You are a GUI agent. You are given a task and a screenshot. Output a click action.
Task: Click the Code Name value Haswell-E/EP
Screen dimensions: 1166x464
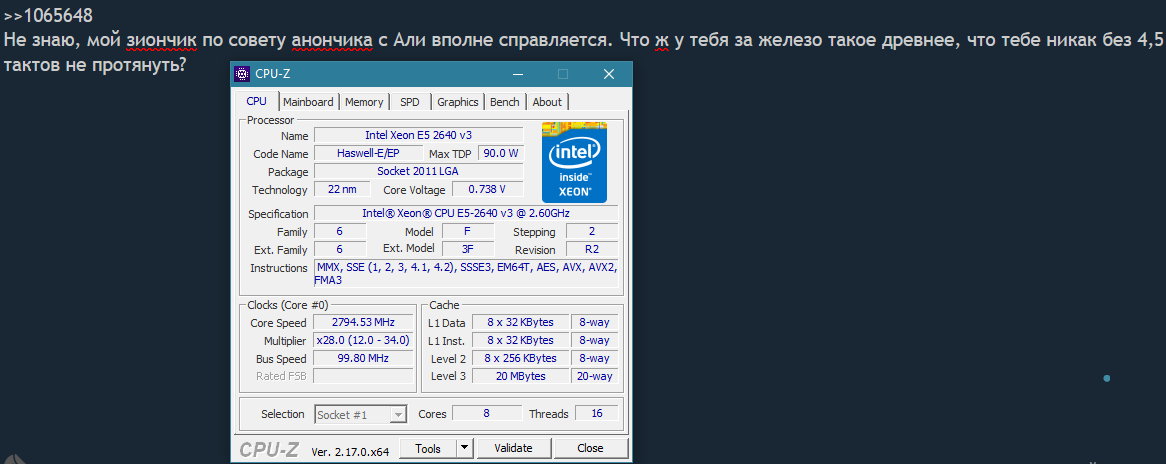click(x=369, y=153)
